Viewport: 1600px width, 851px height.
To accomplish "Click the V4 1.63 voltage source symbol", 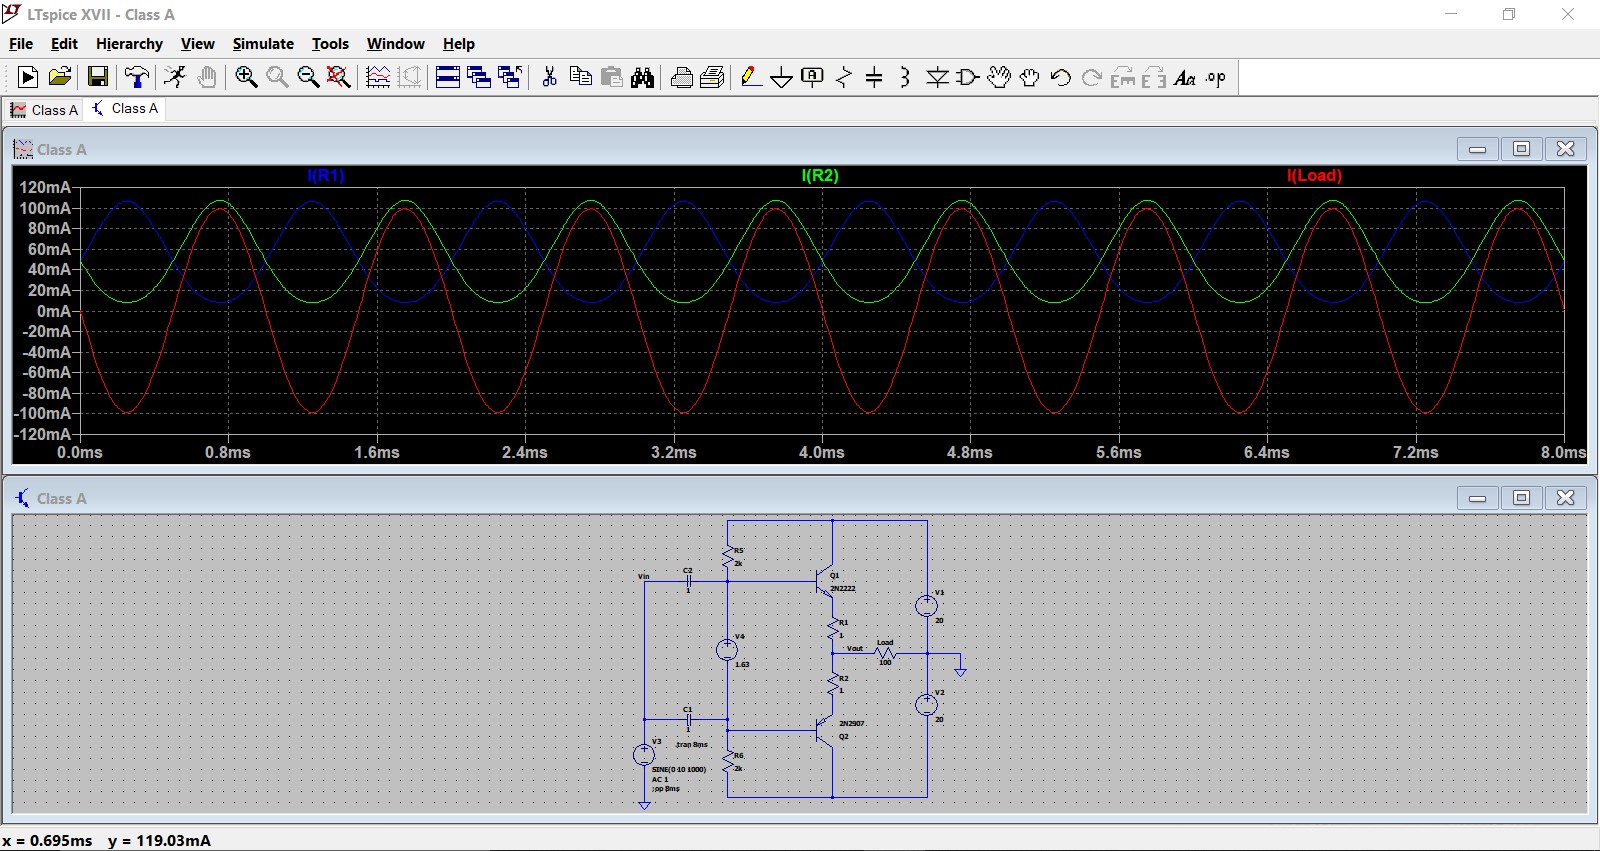I will coord(727,650).
